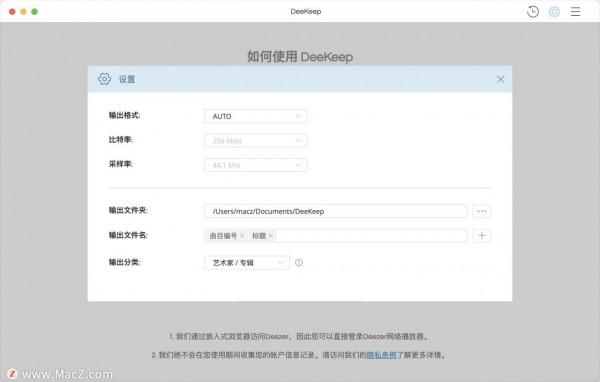
Task: Open the 比特率 256 kbps dropdown
Action: click(x=256, y=141)
